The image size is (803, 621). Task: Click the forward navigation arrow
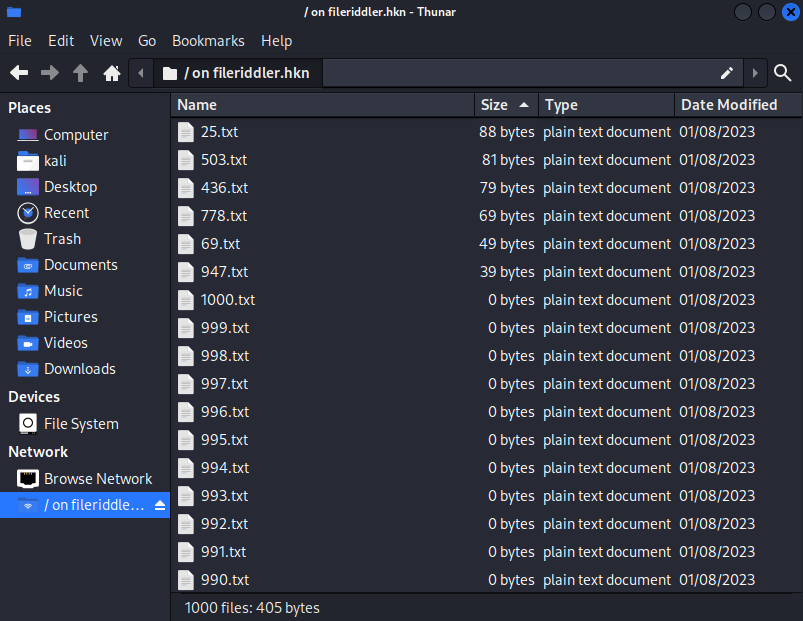(50, 73)
